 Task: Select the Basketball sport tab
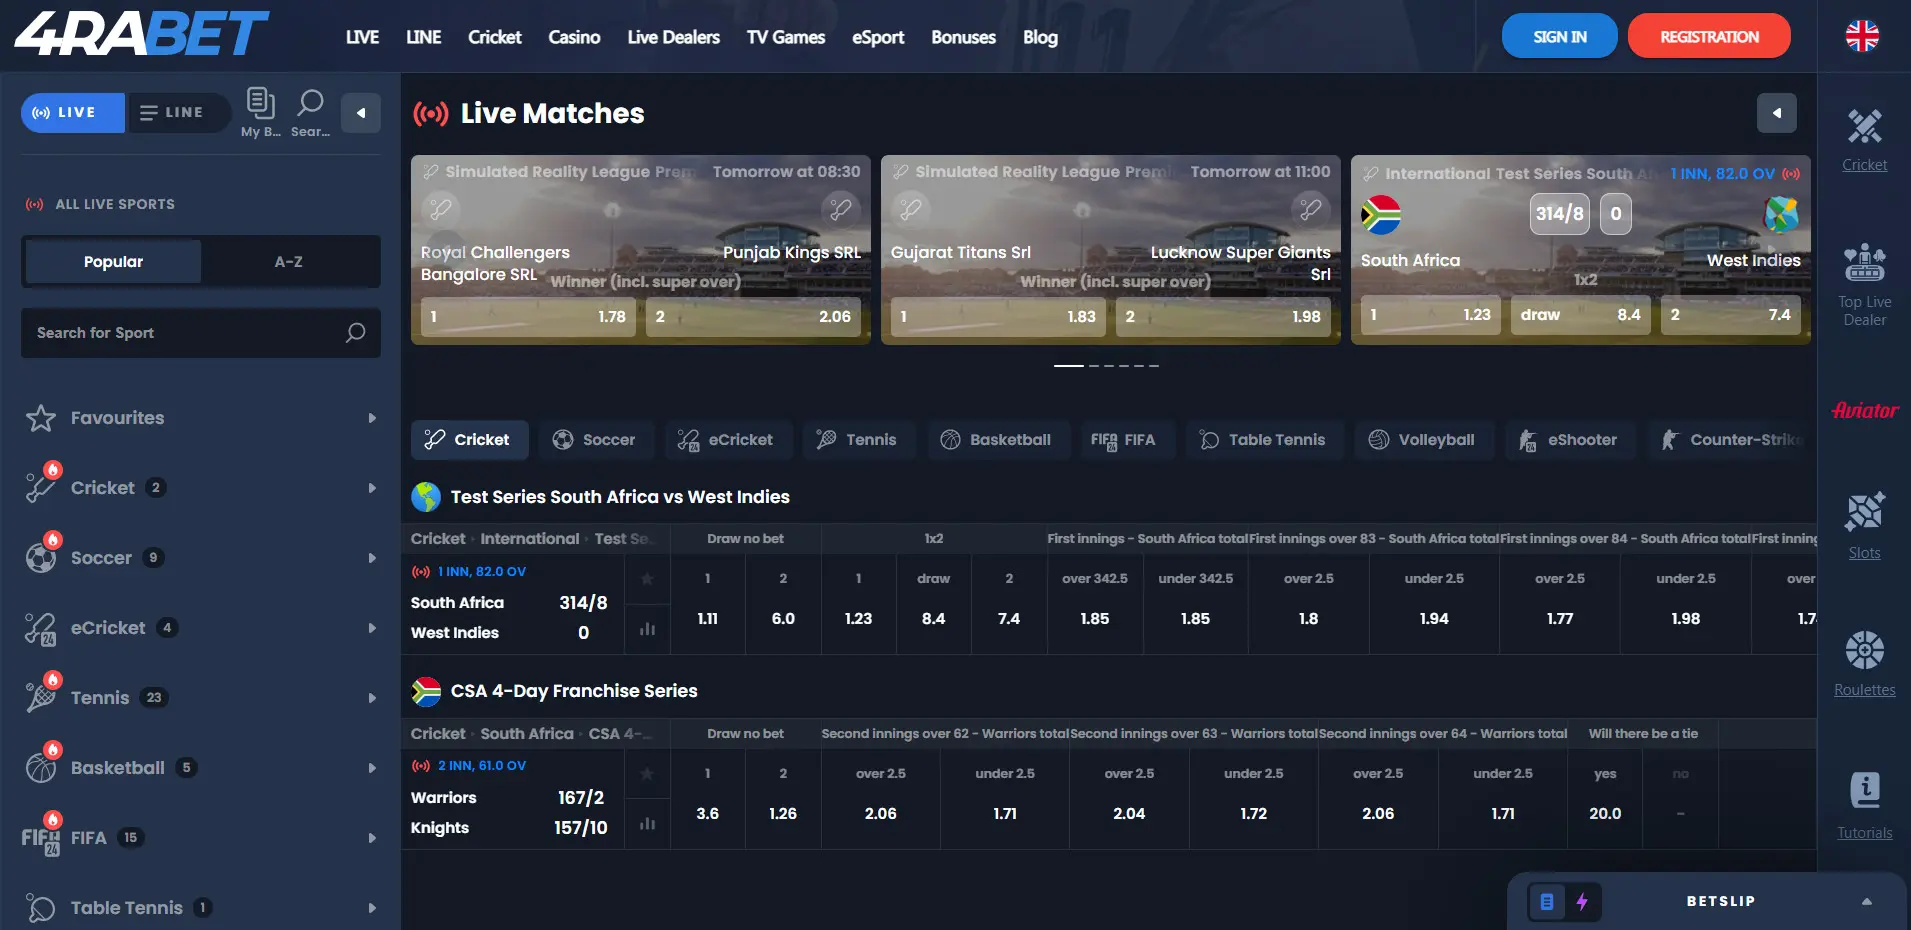point(996,440)
